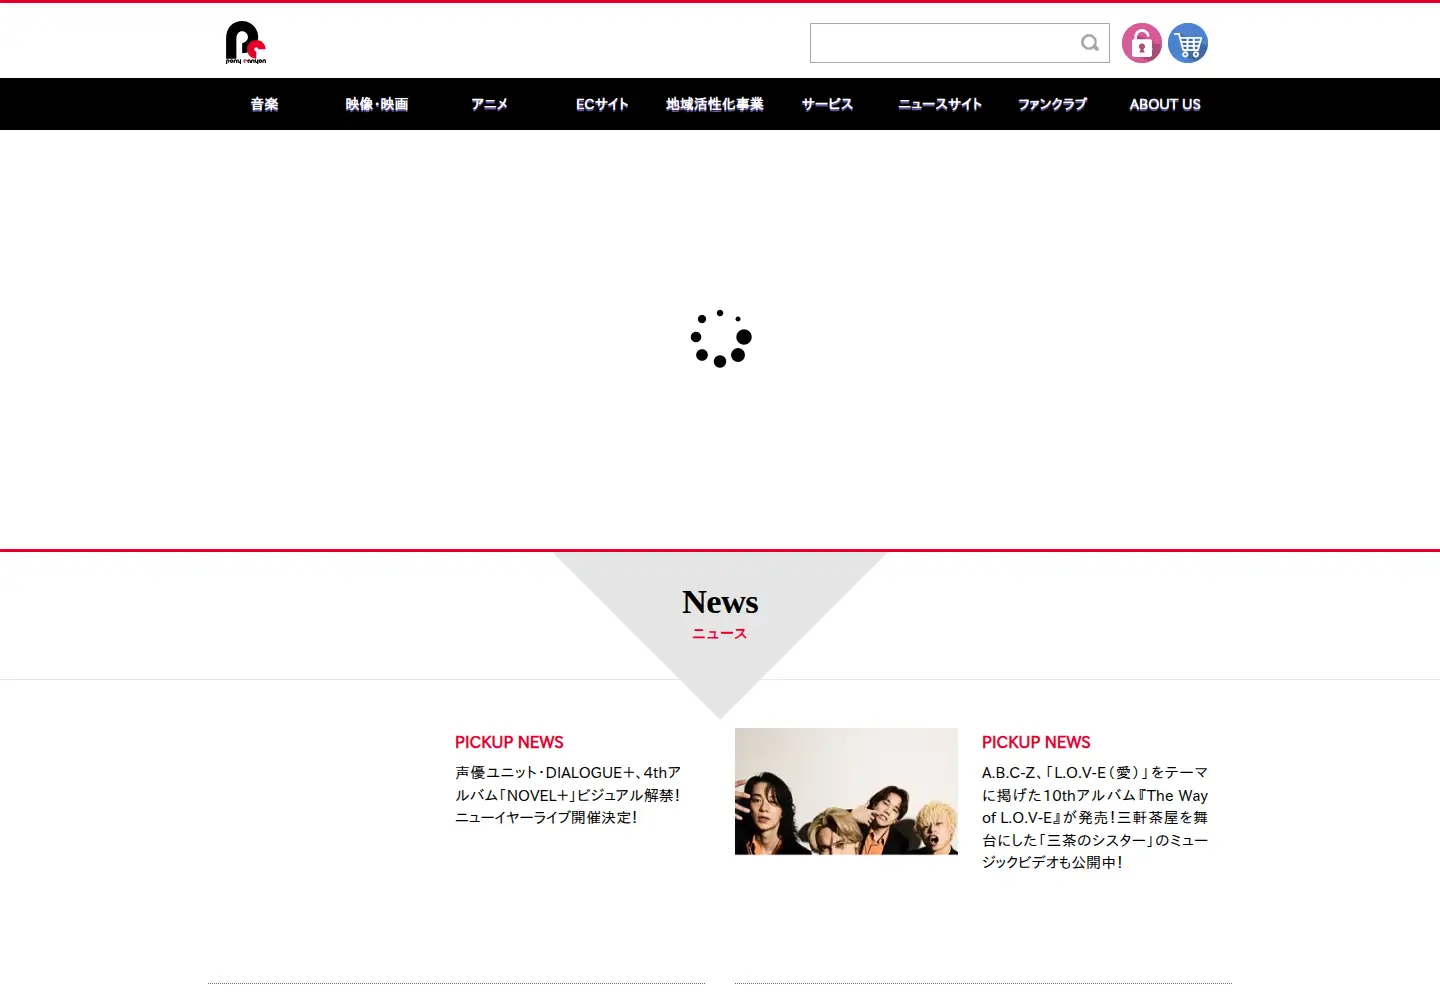Open the ECサイト menu
1440x1000 pixels.
[602, 104]
